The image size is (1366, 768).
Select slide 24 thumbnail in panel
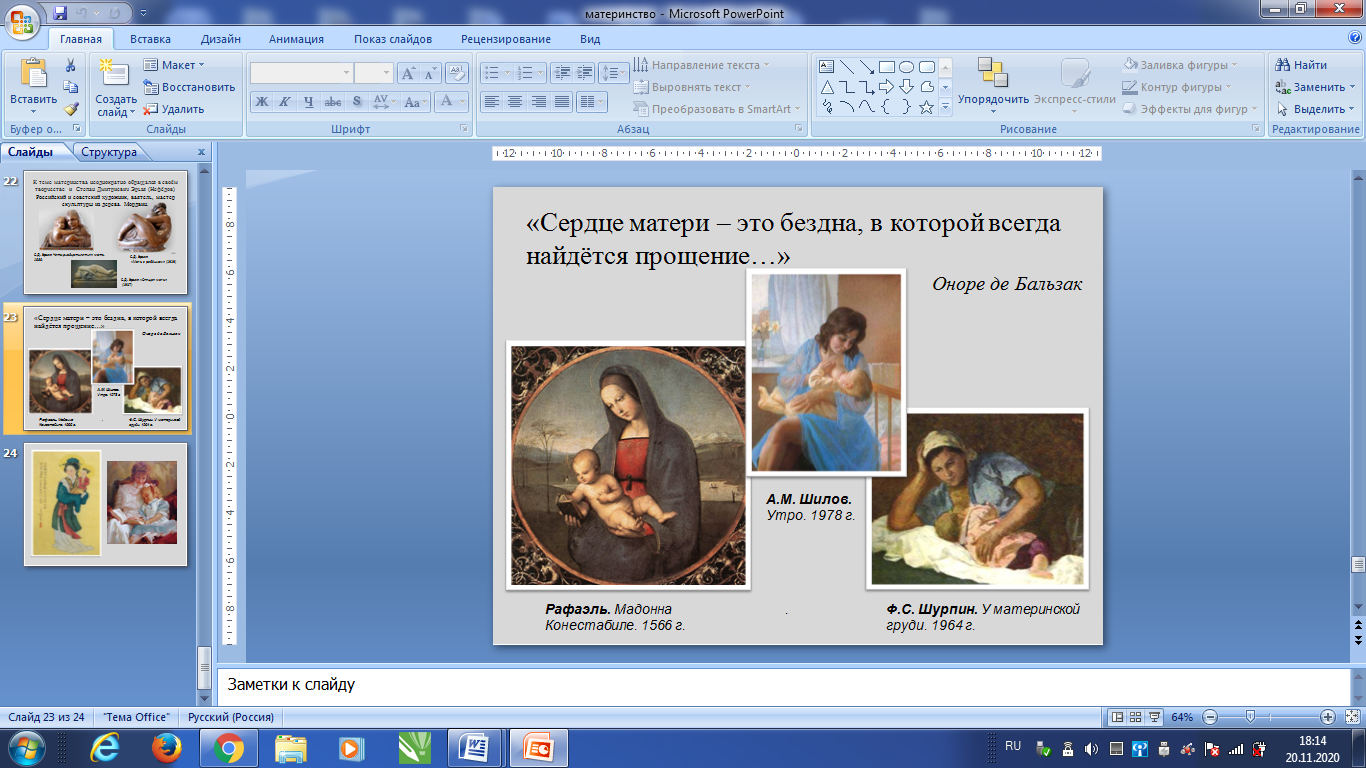tap(105, 505)
